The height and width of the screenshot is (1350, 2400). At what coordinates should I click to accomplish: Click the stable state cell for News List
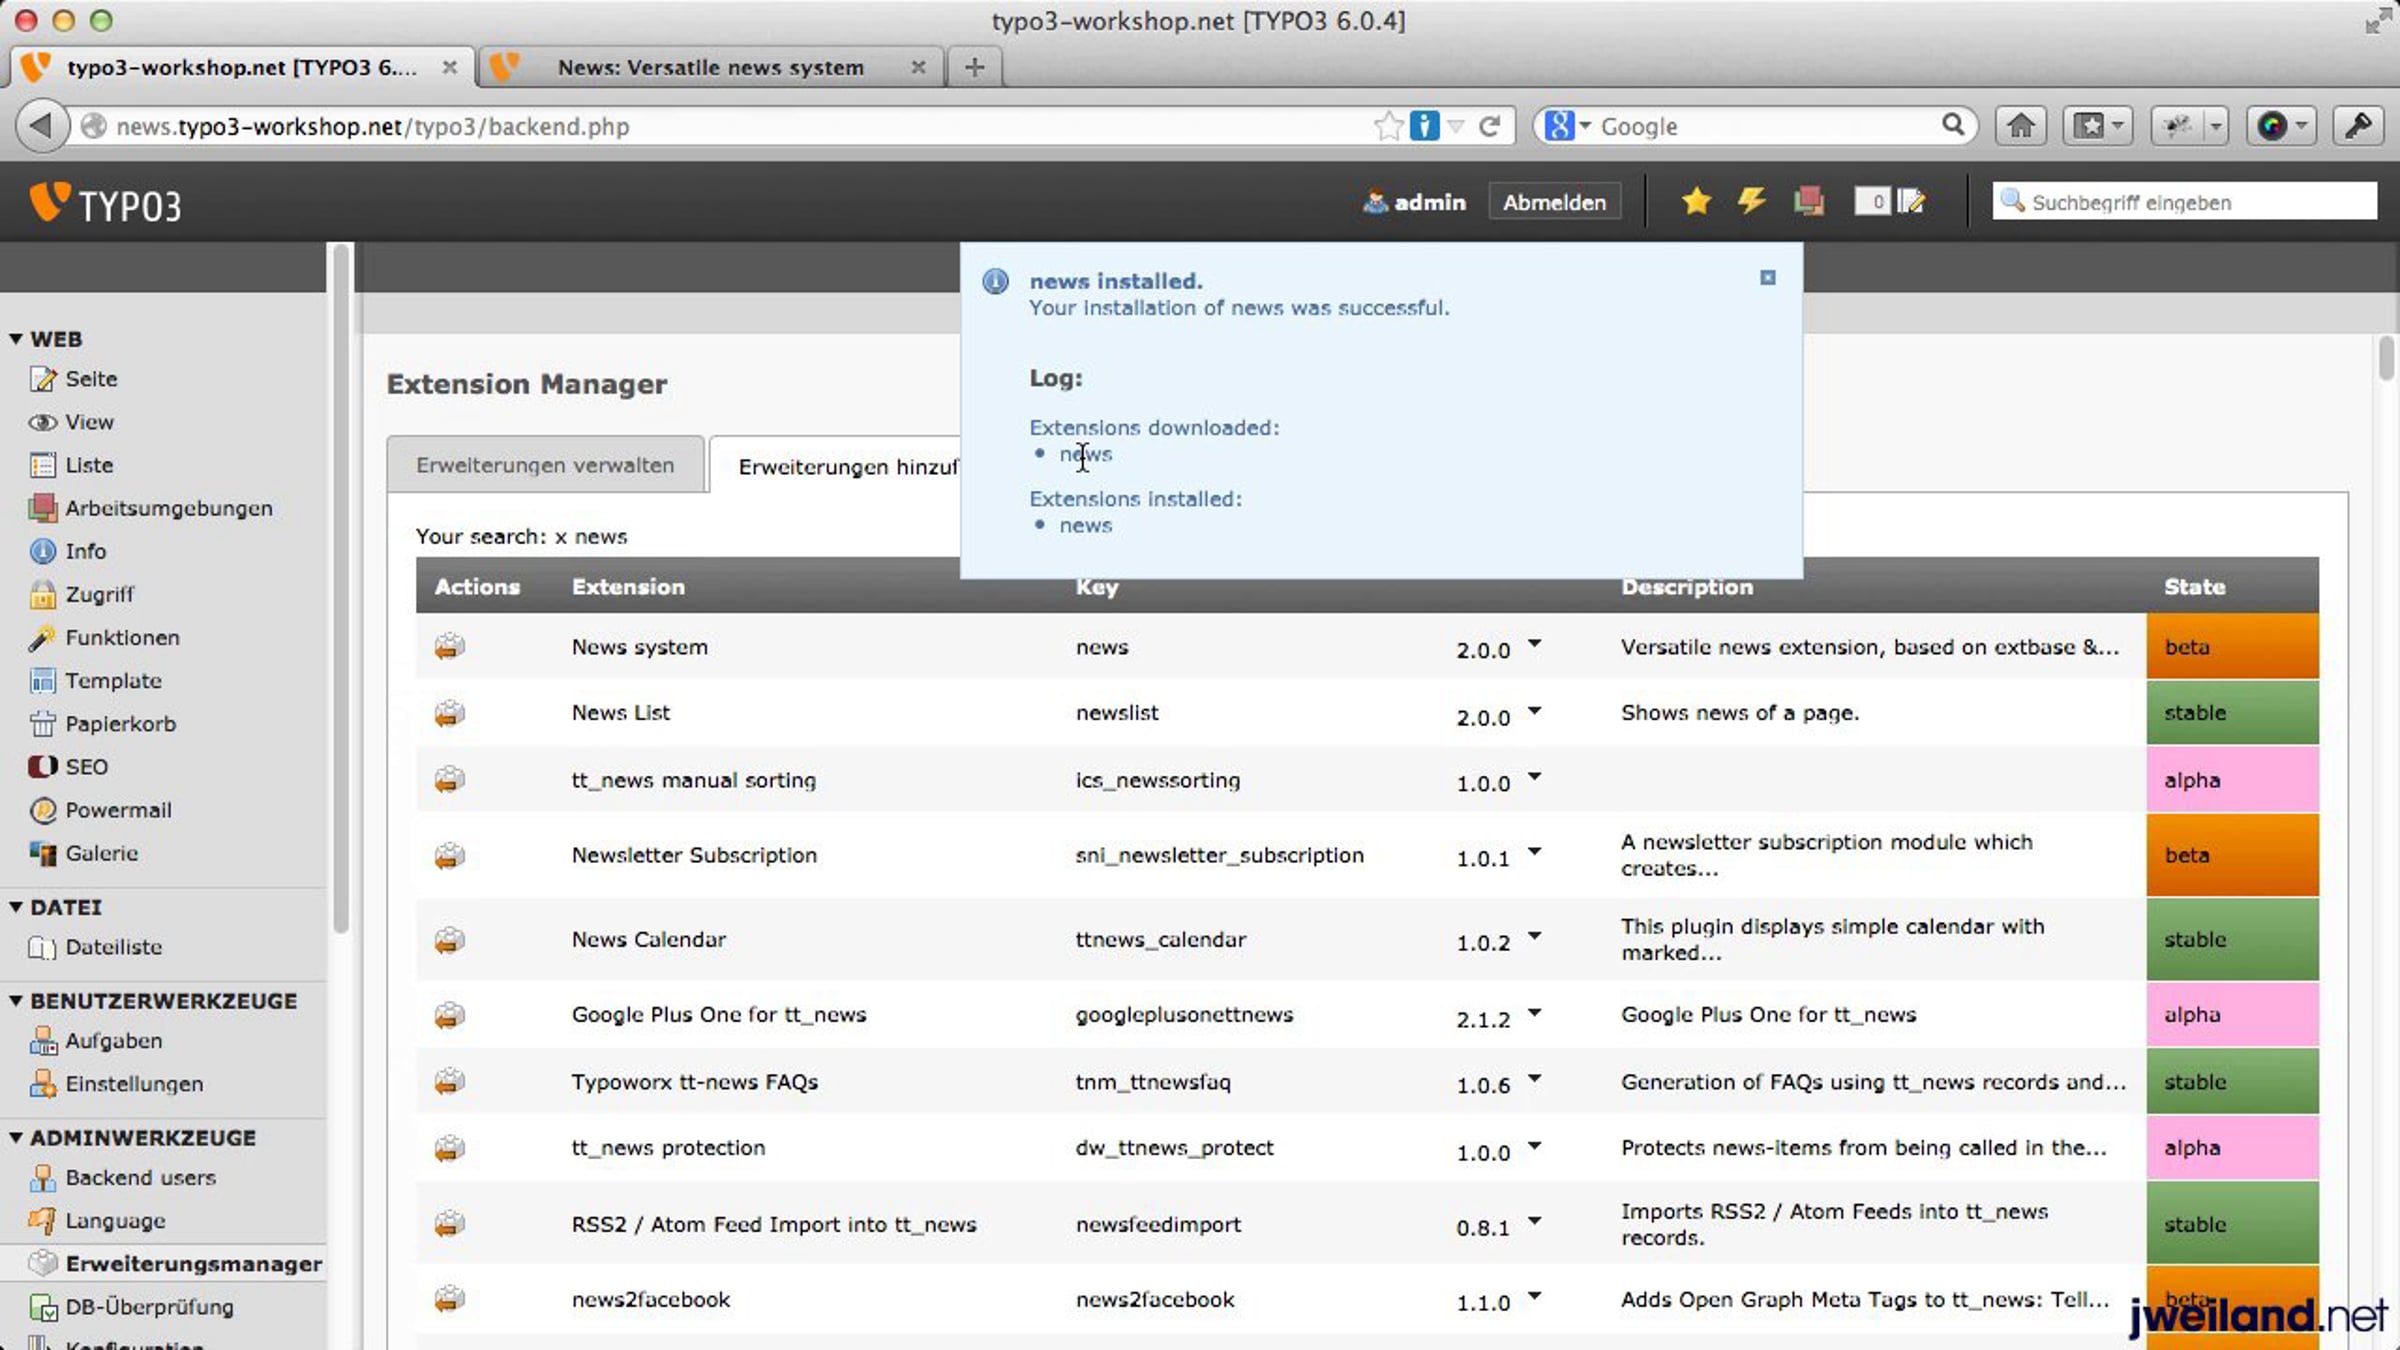[x=2232, y=713]
